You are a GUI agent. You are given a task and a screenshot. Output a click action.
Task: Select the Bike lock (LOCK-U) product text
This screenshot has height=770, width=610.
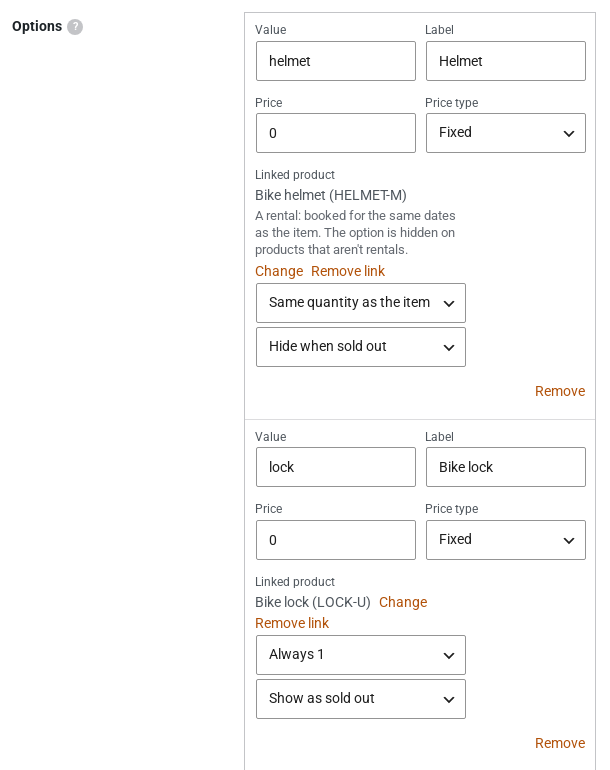pos(312,602)
